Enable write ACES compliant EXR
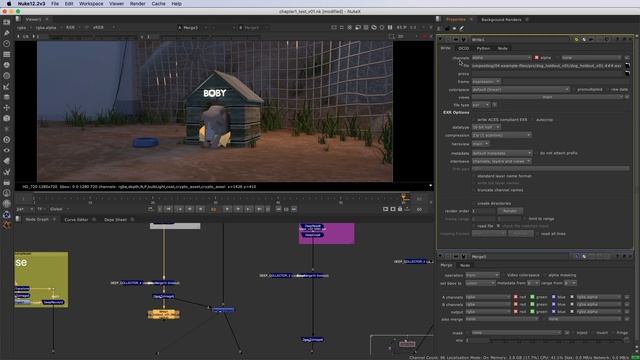Viewport: 640px width, 360px height. click(x=474, y=120)
